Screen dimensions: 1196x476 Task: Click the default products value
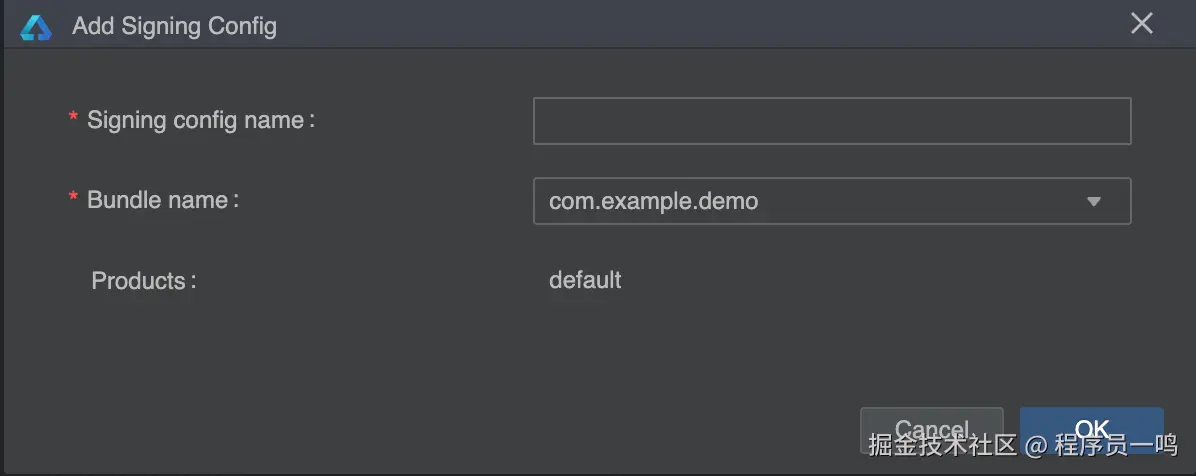(585, 280)
